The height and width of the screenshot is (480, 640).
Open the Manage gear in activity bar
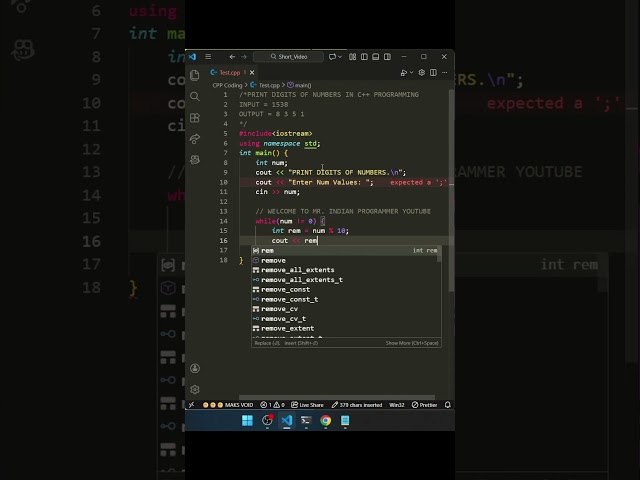[x=195, y=389]
